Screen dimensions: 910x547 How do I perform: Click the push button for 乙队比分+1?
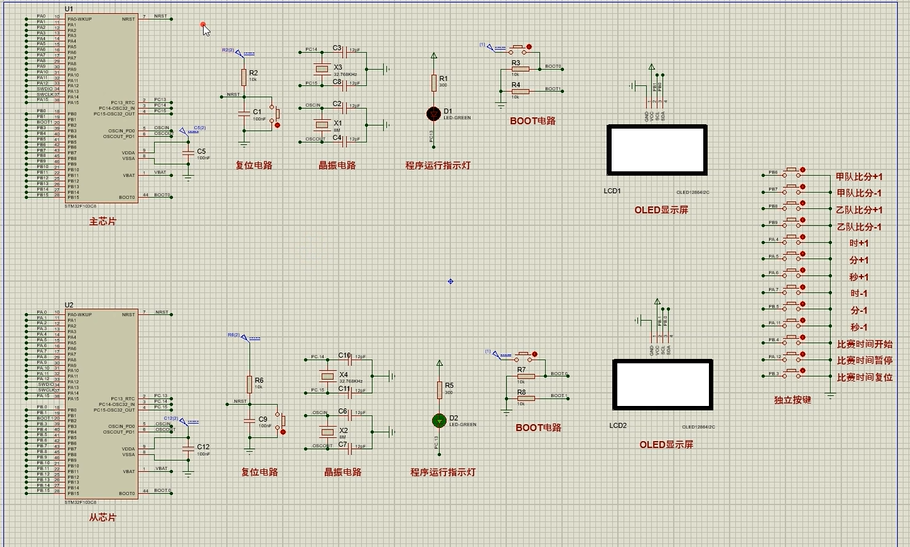coord(792,206)
